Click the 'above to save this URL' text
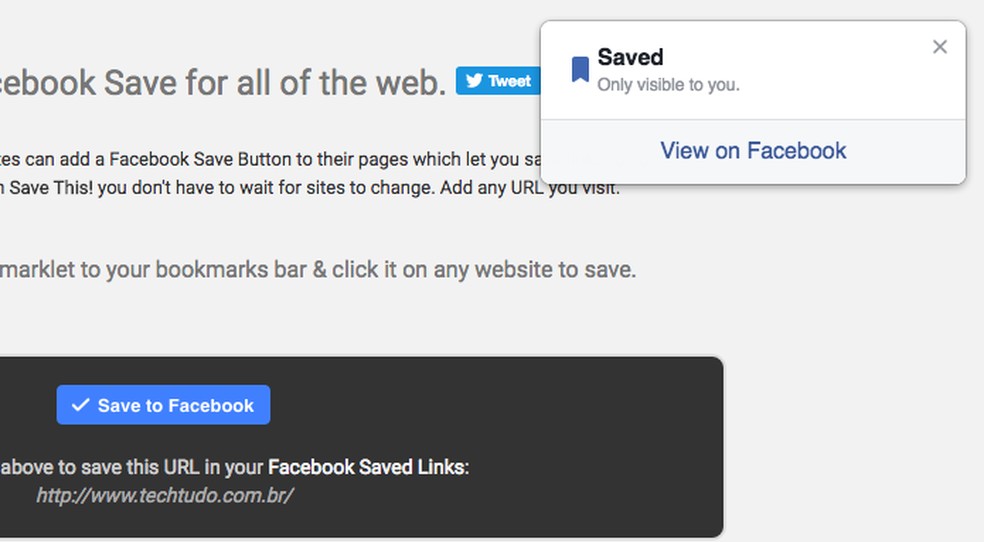The height and width of the screenshot is (542, 984). 130,466
